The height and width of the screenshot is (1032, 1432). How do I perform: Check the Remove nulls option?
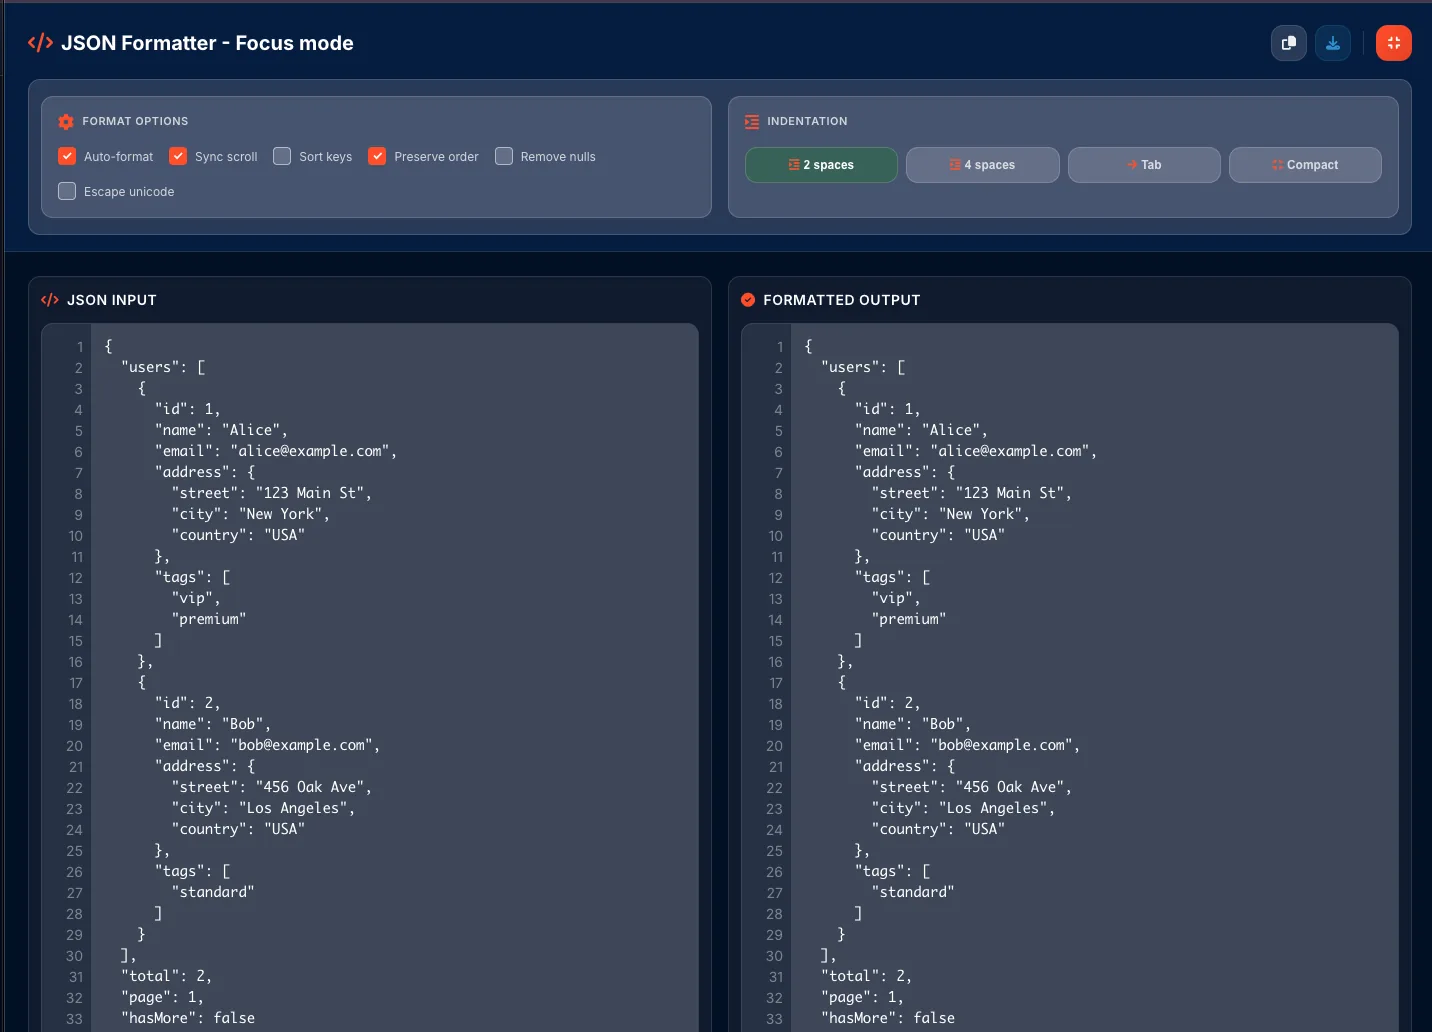pyautogui.click(x=504, y=156)
